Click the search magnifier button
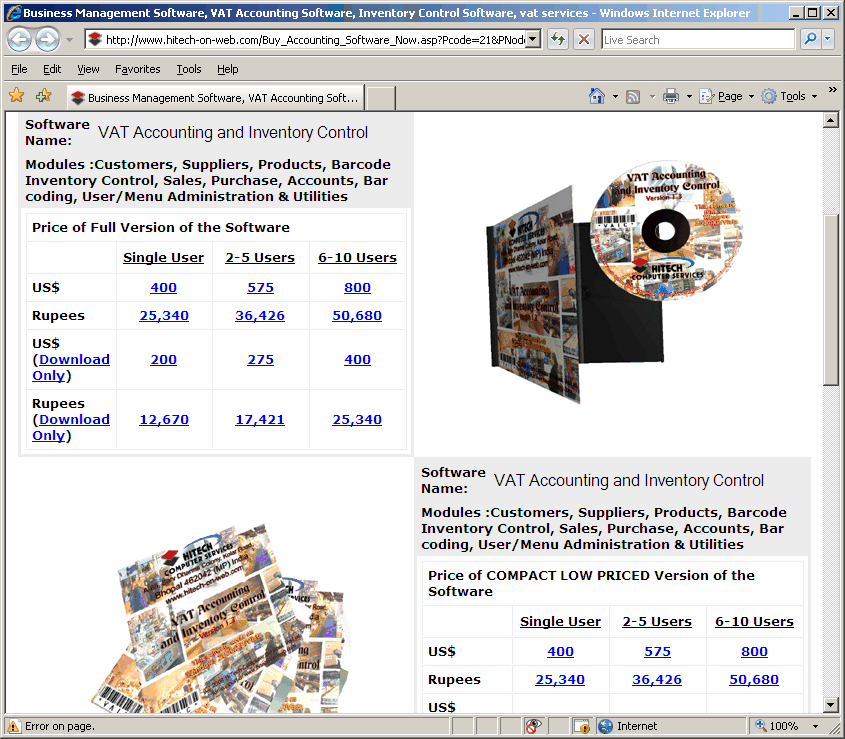The height and width of the screenshot is (739, 845). click(x=810, y=39)
